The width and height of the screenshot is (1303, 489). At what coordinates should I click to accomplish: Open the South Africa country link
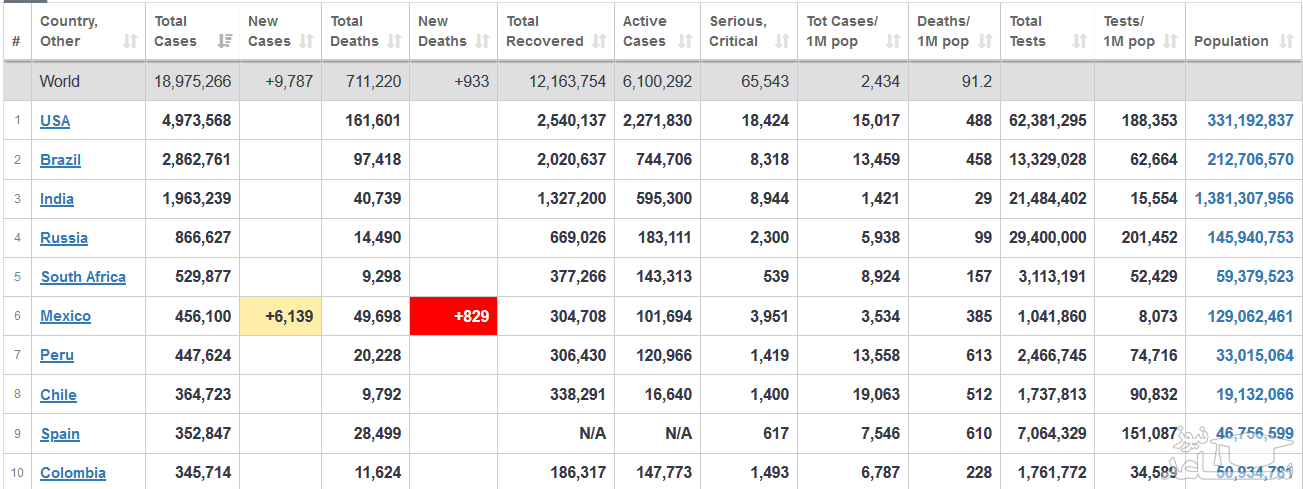click(83, 277)
